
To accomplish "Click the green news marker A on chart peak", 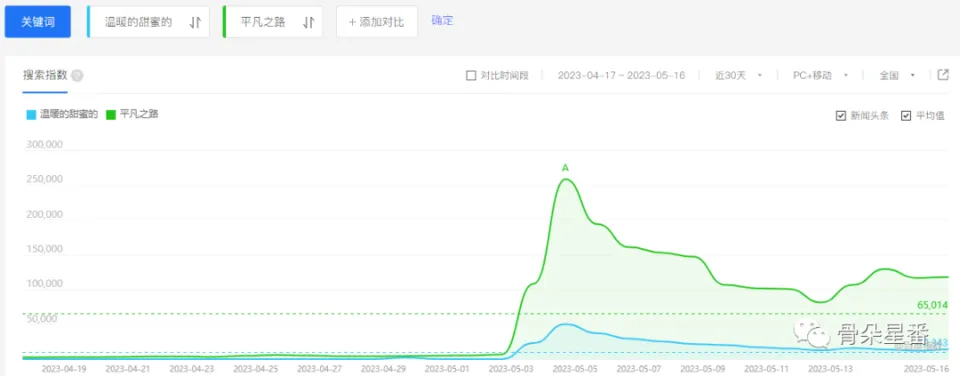I will click(565, 167).
